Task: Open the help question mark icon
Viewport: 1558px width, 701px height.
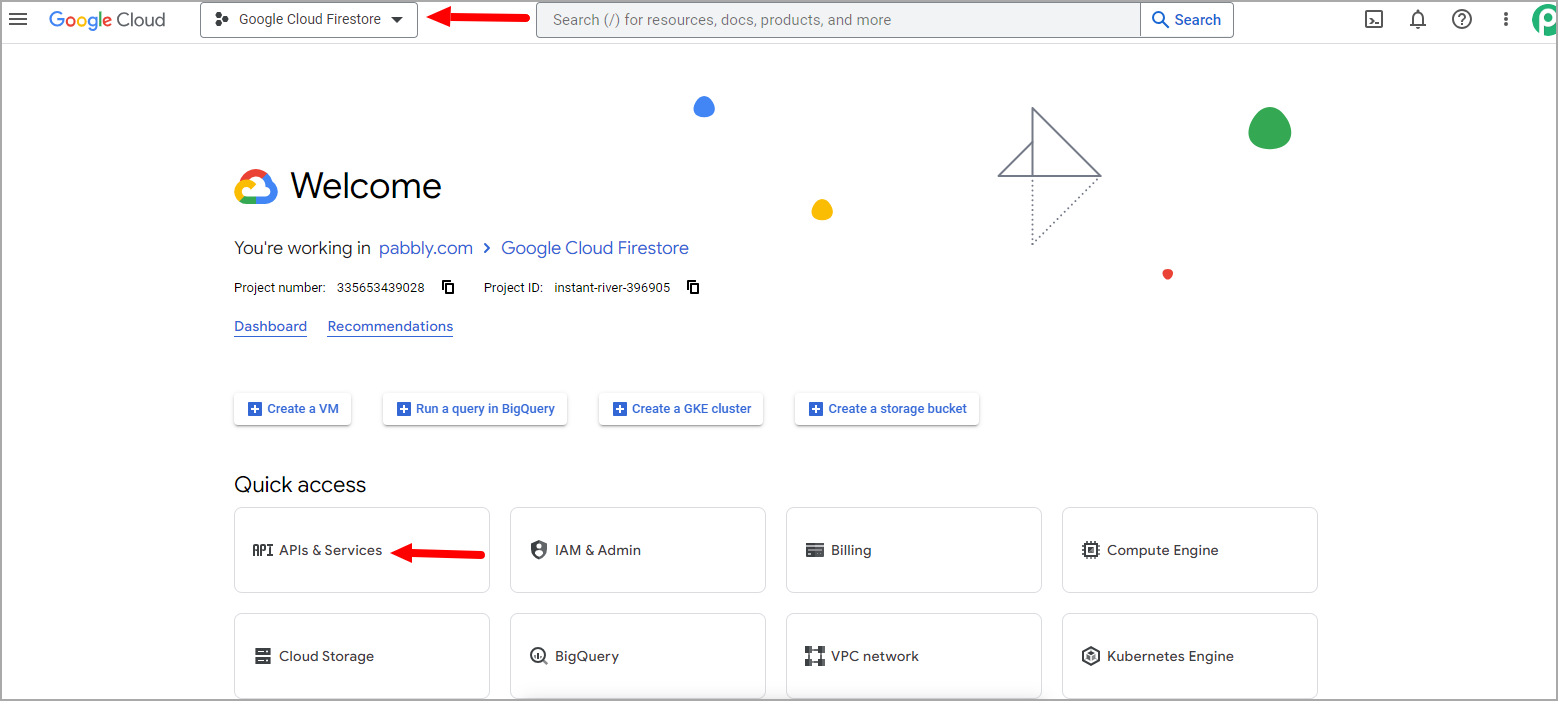Action: coord(1462,19)
